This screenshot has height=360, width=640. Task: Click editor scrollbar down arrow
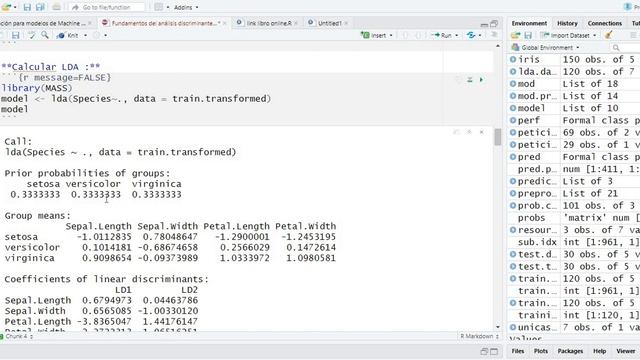pos(498,327)
